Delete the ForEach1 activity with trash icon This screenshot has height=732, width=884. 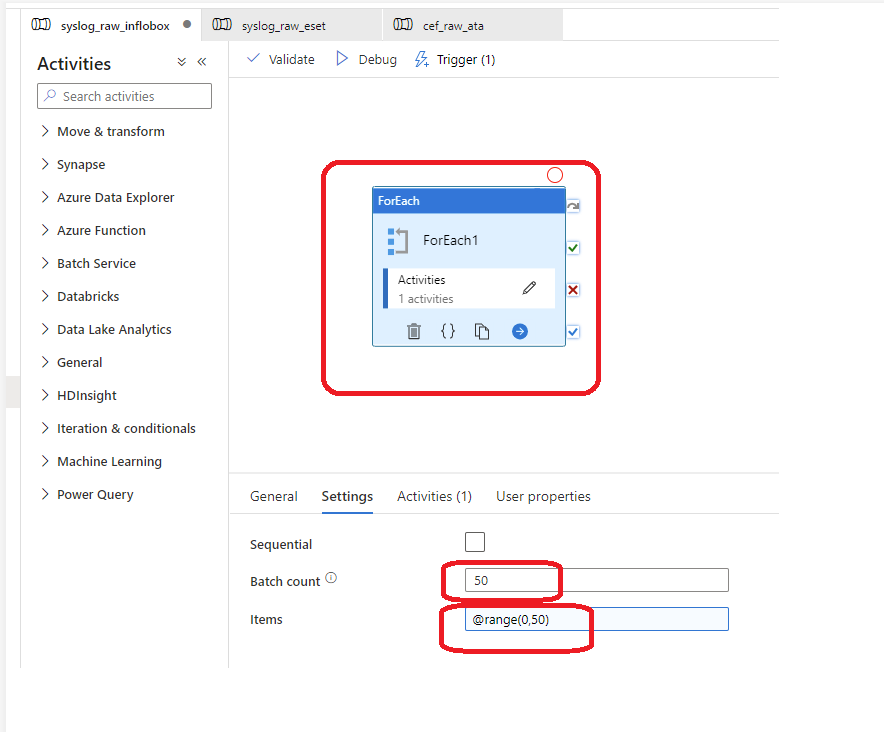pos(414,331)
